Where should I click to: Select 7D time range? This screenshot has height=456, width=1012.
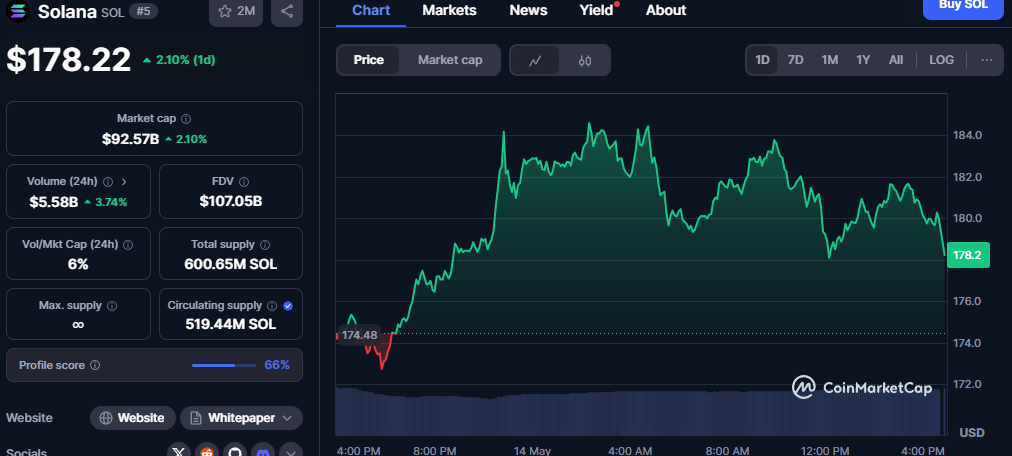click(795, 60)
